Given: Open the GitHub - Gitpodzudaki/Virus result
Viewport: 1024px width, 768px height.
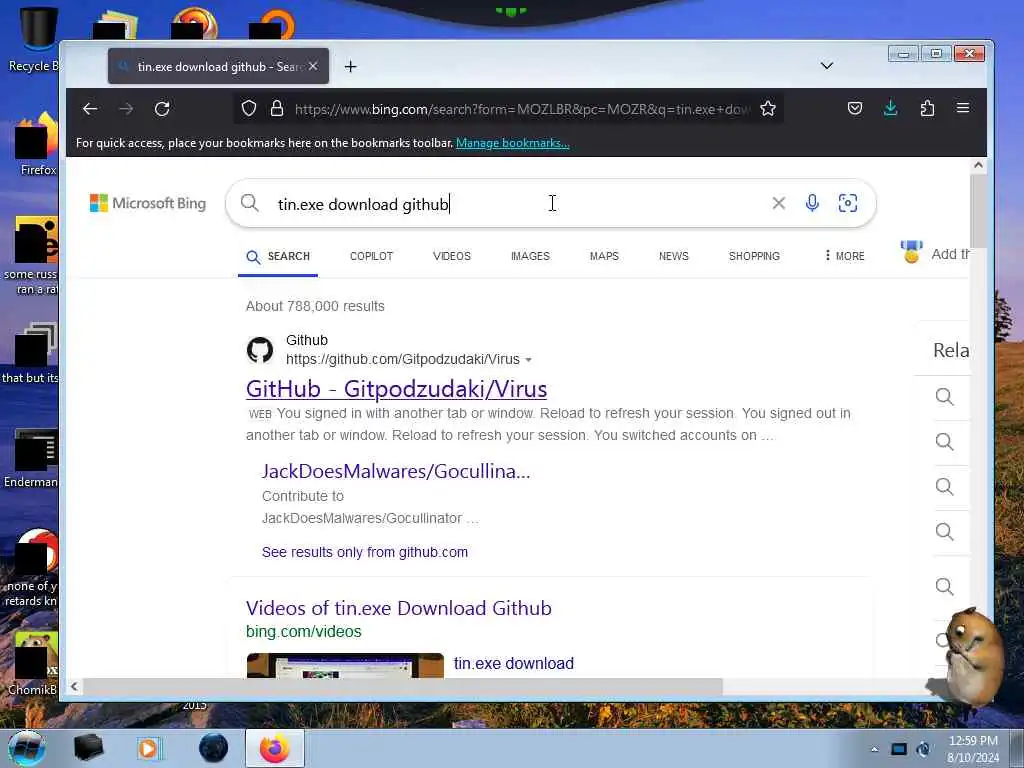Looking at the screenshot, I should point(396,389).
